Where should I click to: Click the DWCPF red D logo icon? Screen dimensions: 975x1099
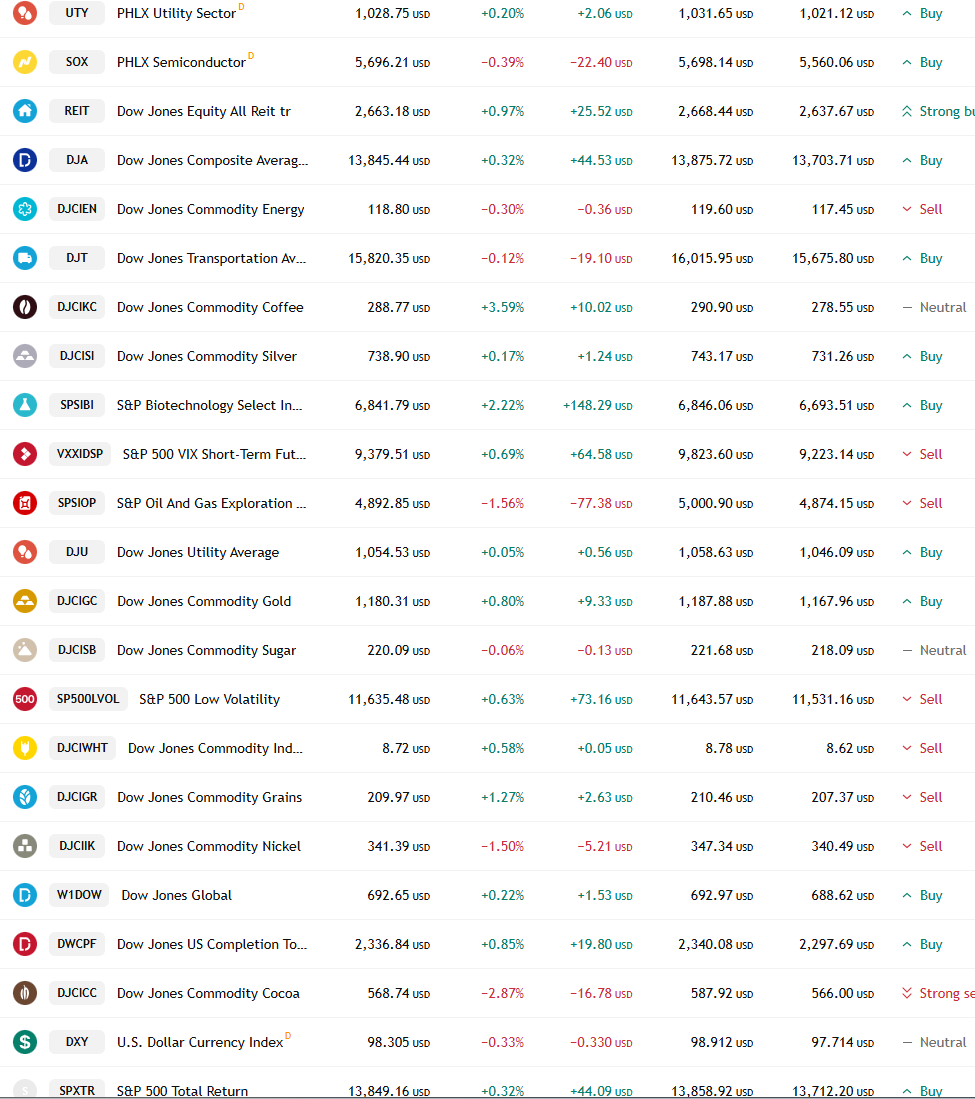tap(25, 944)
